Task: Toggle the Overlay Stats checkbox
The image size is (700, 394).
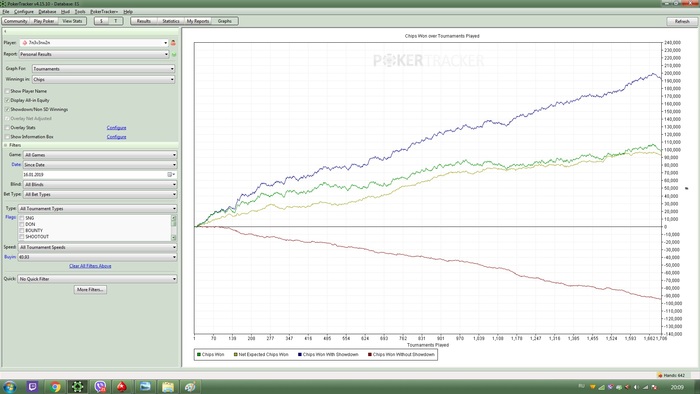Action: [7, 128]
